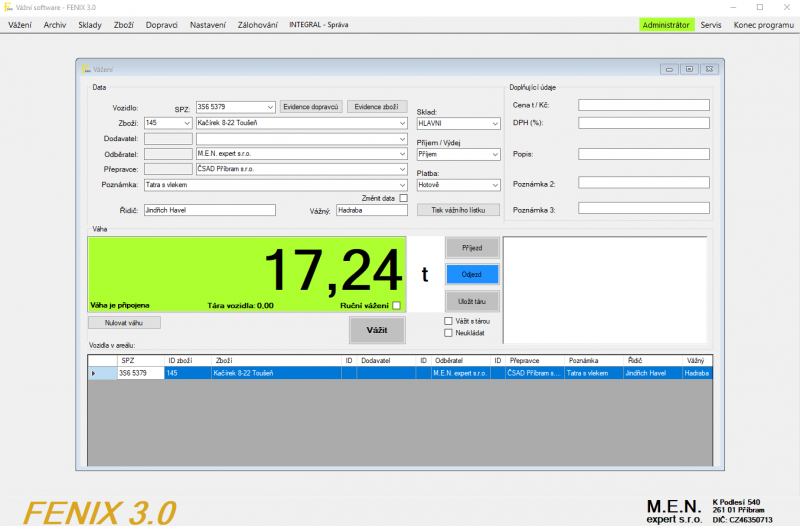
Task: Click the Nulovat váhu button
Action: click(x=124, y=323)
